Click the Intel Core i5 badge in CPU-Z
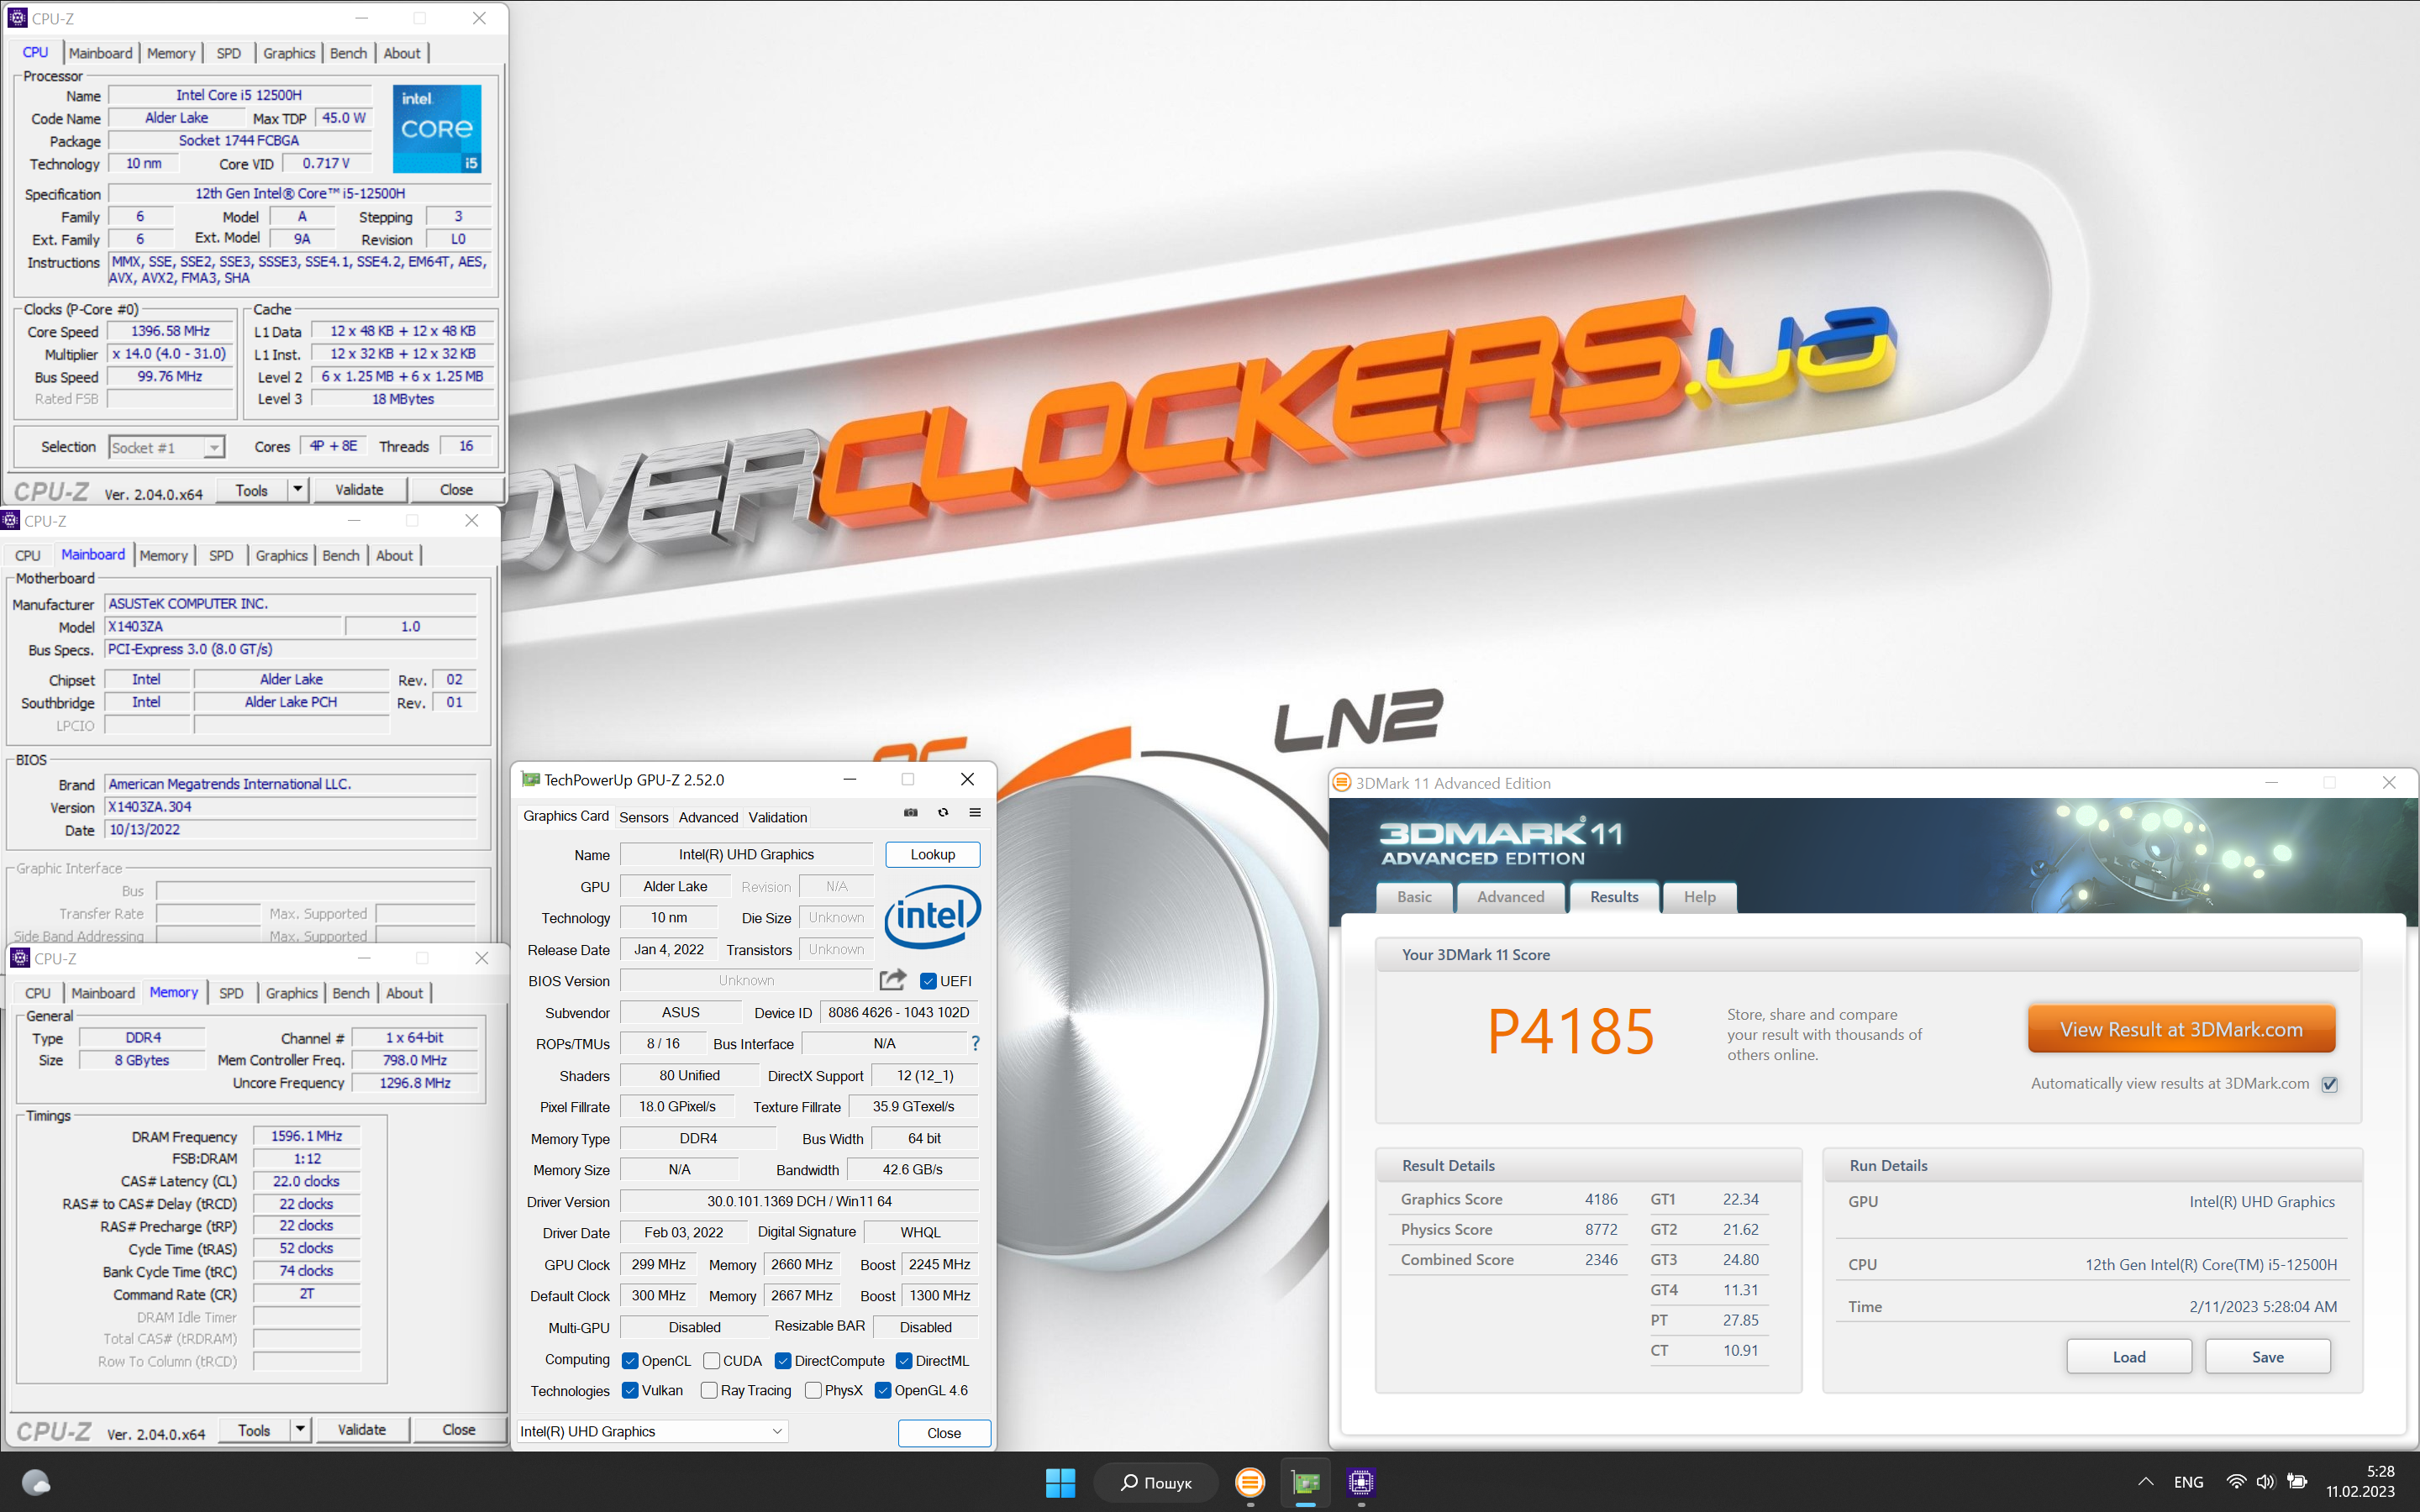Viewport: 2420px width, 1512px height. [437, 128]
